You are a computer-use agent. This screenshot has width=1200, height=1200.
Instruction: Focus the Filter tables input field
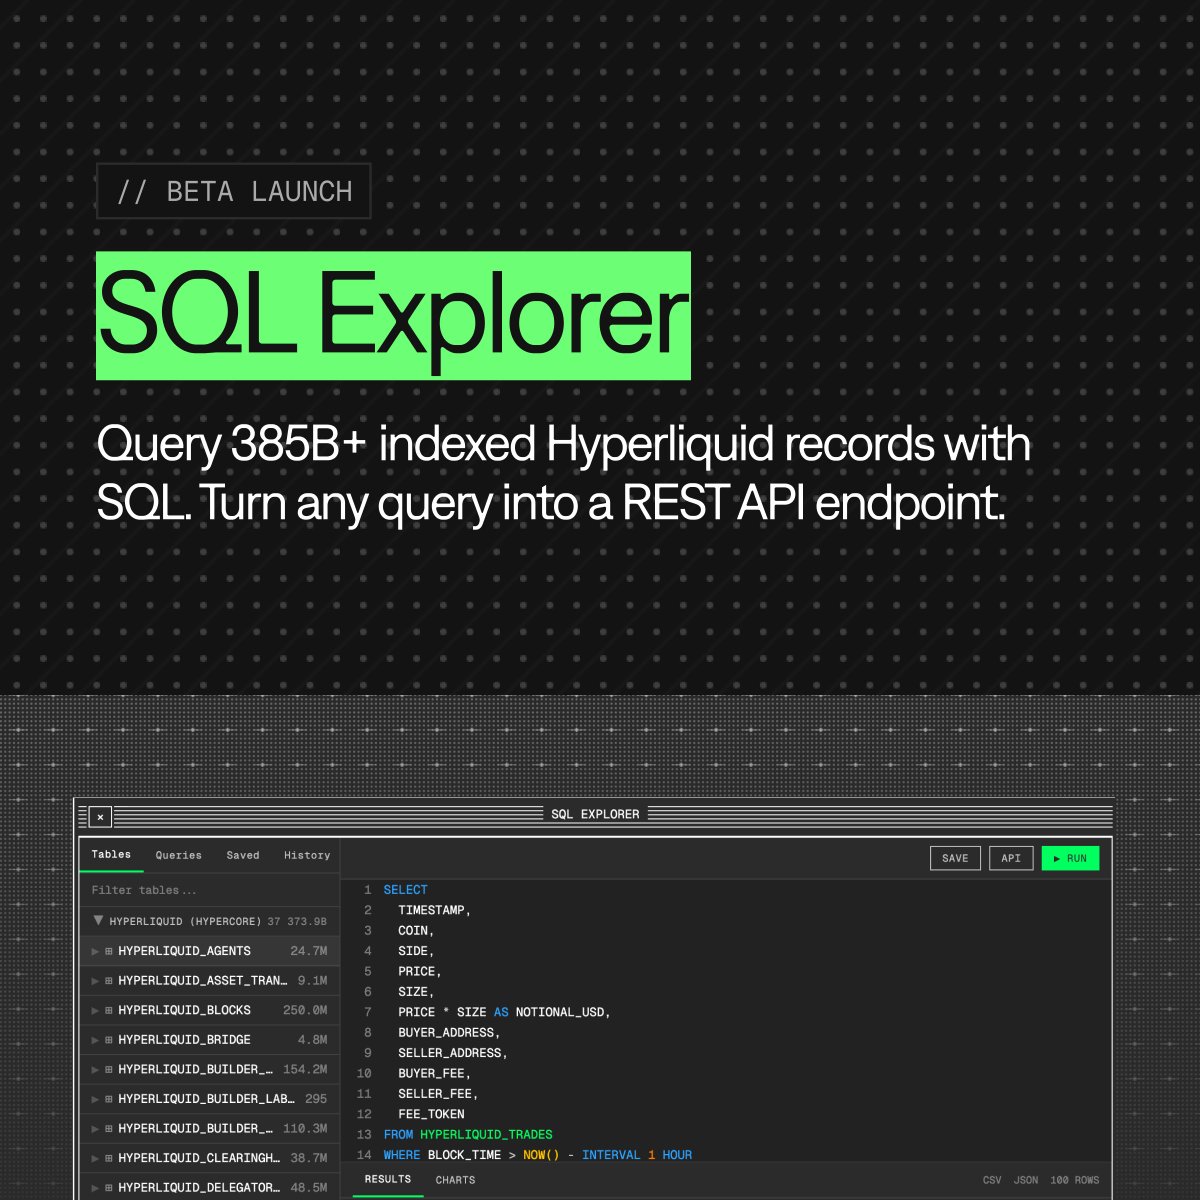coord(210,890)
